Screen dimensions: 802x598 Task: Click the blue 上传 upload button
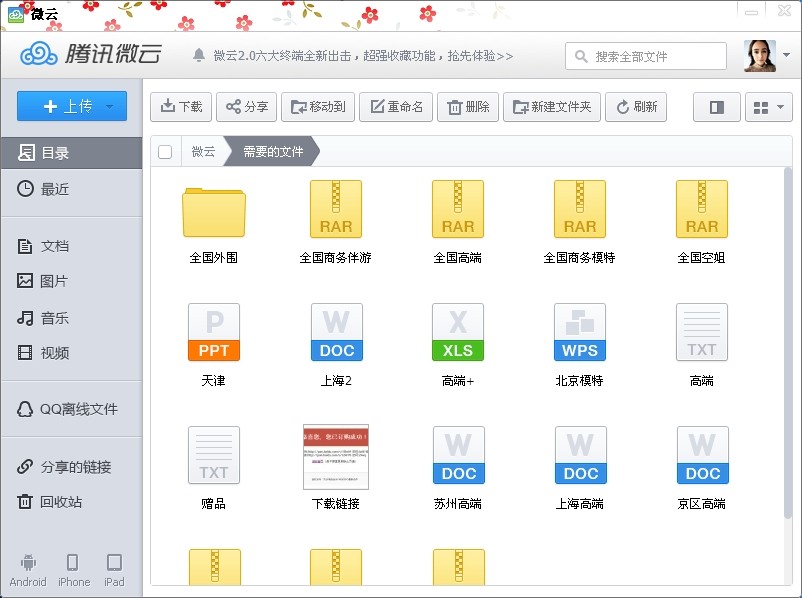coord(71,106)
